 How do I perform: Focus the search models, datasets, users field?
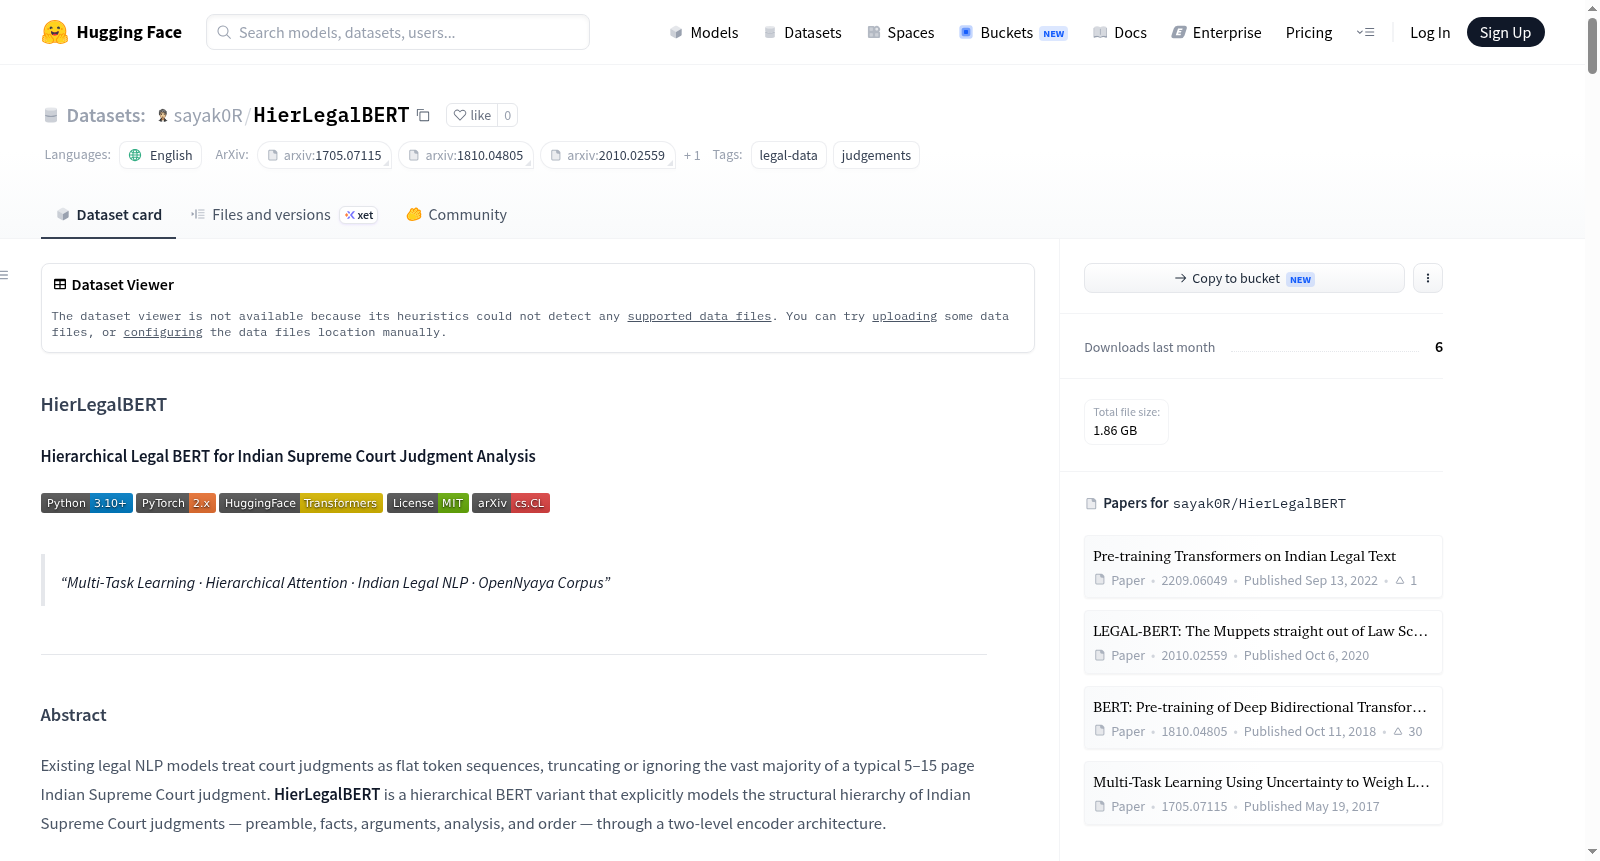point(398,32)
